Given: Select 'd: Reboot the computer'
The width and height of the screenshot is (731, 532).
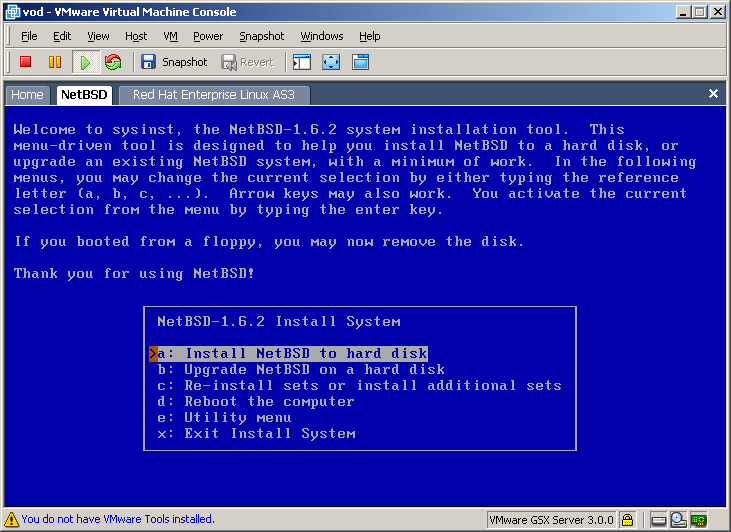Looking at the screenshot, I should click(256, 401).
